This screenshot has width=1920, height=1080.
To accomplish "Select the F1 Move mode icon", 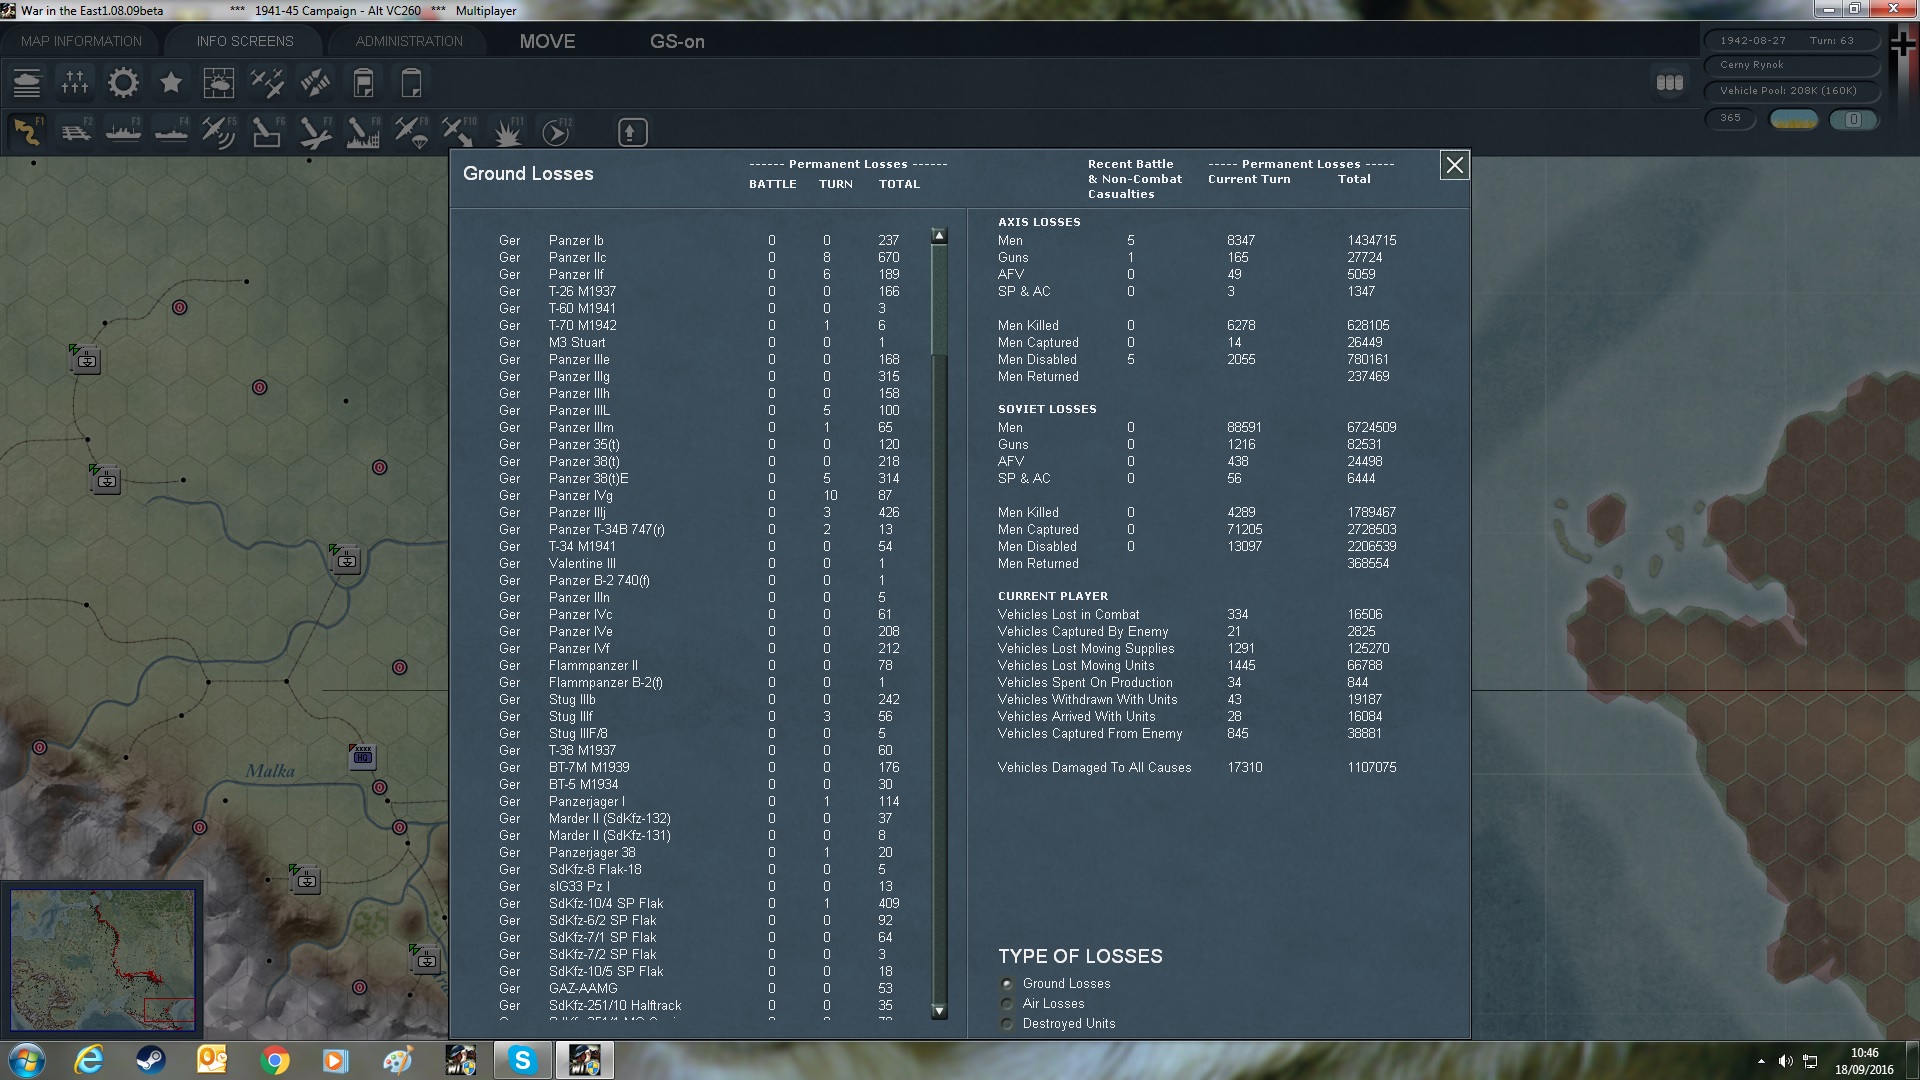I will tap(27, 133).
